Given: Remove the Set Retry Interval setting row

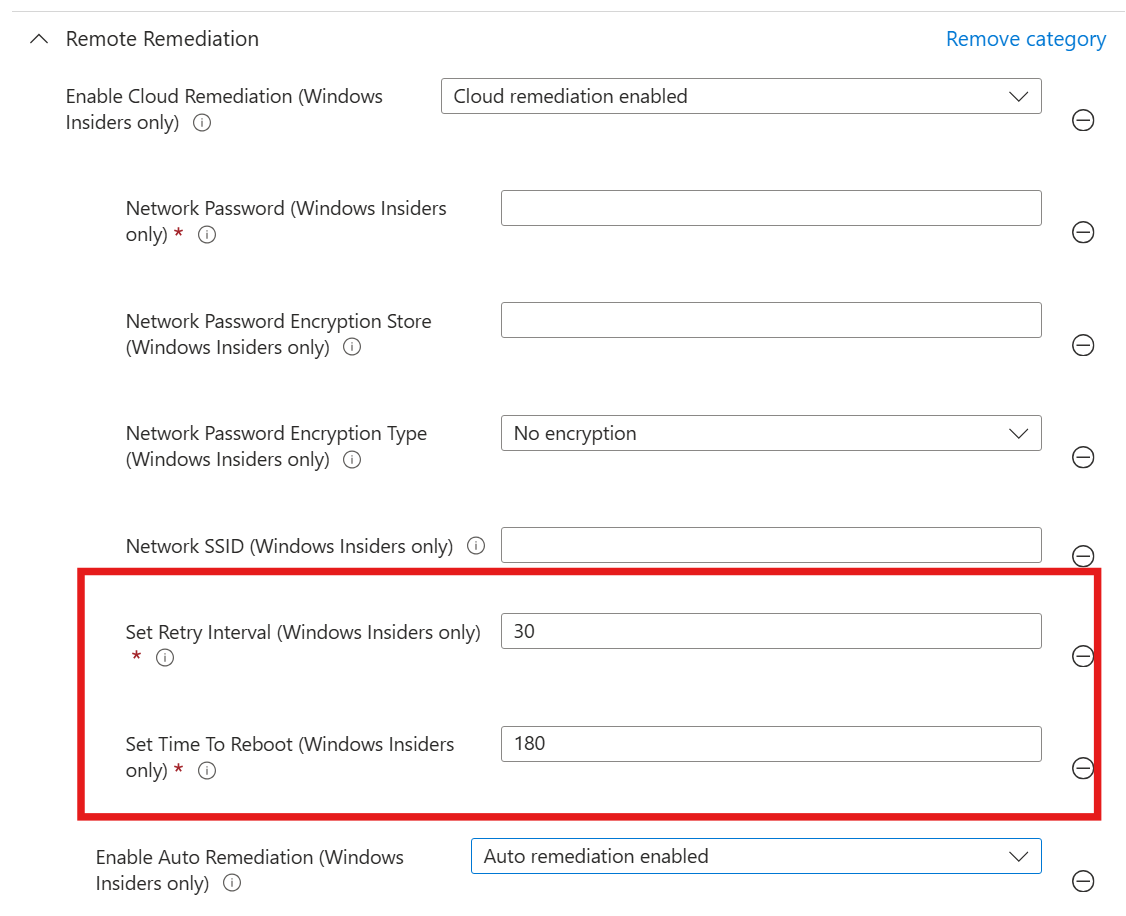Looking at the screenshot, I should [1083, 657].
